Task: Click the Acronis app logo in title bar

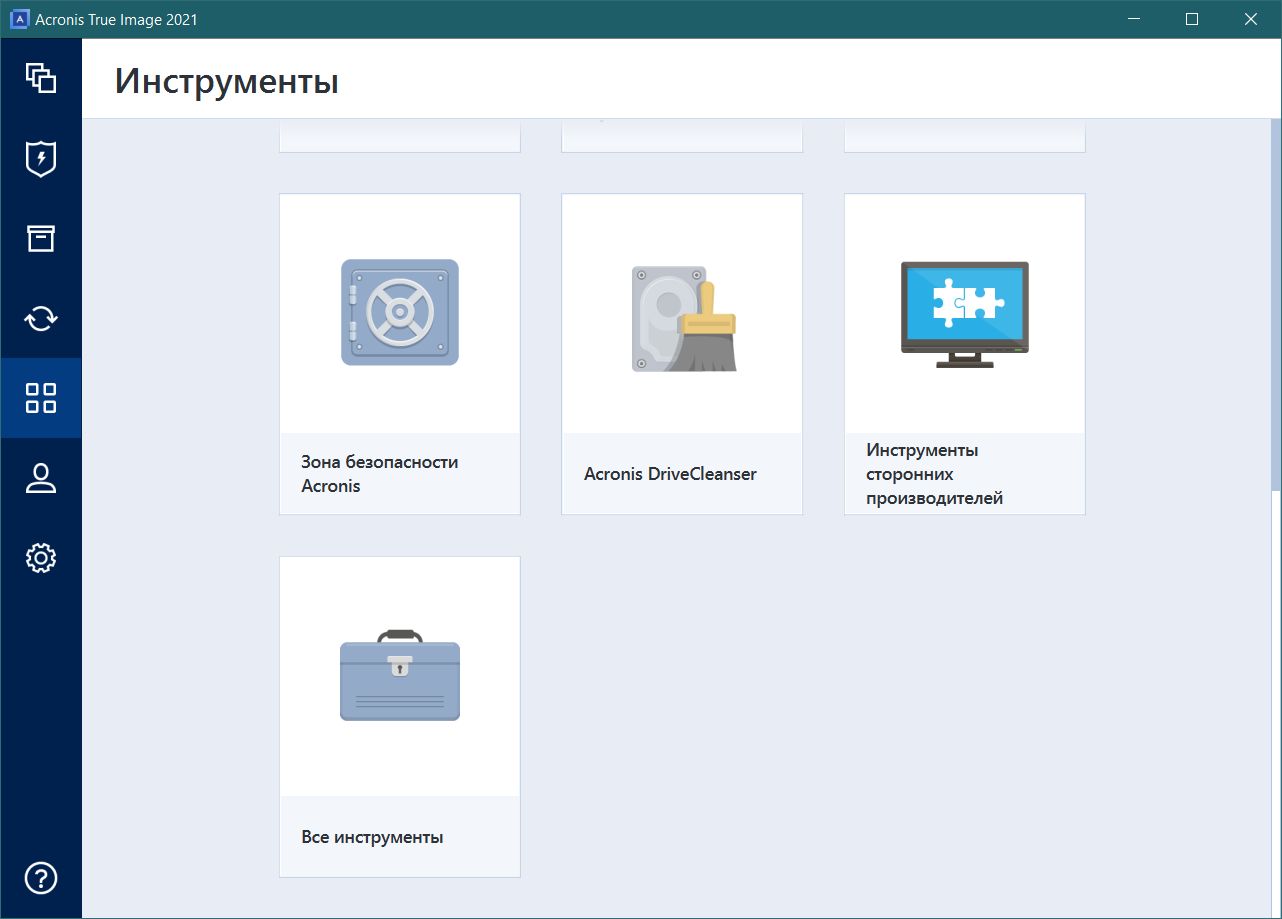Action: point(19,19)
